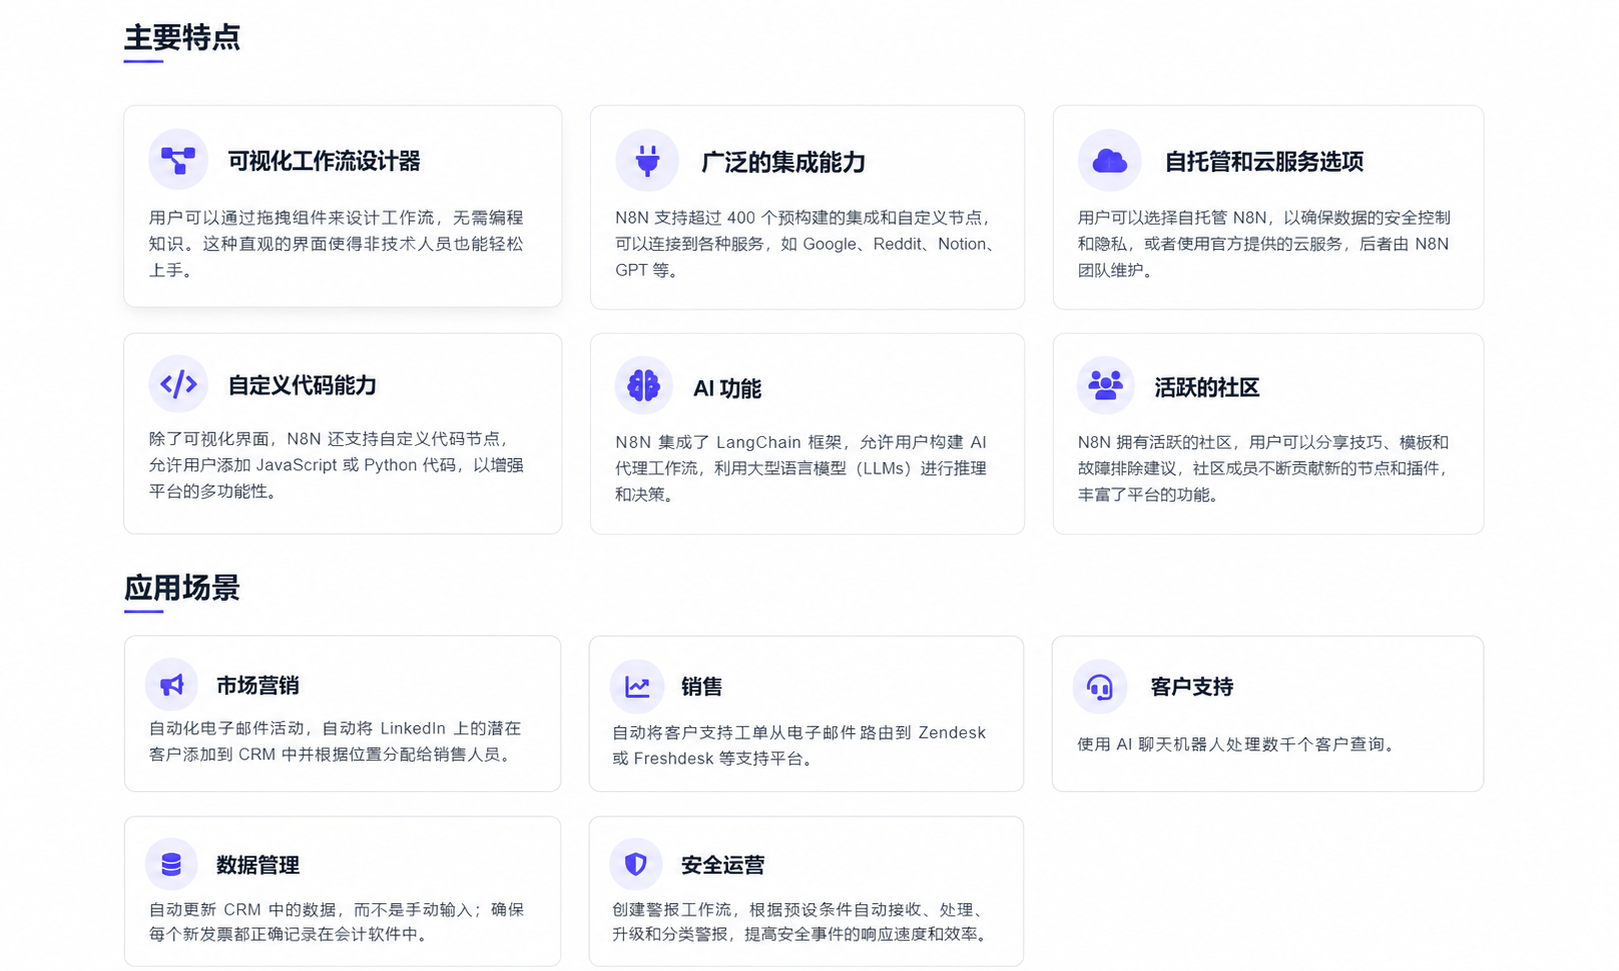Select the 安全运营 card title

722,865
